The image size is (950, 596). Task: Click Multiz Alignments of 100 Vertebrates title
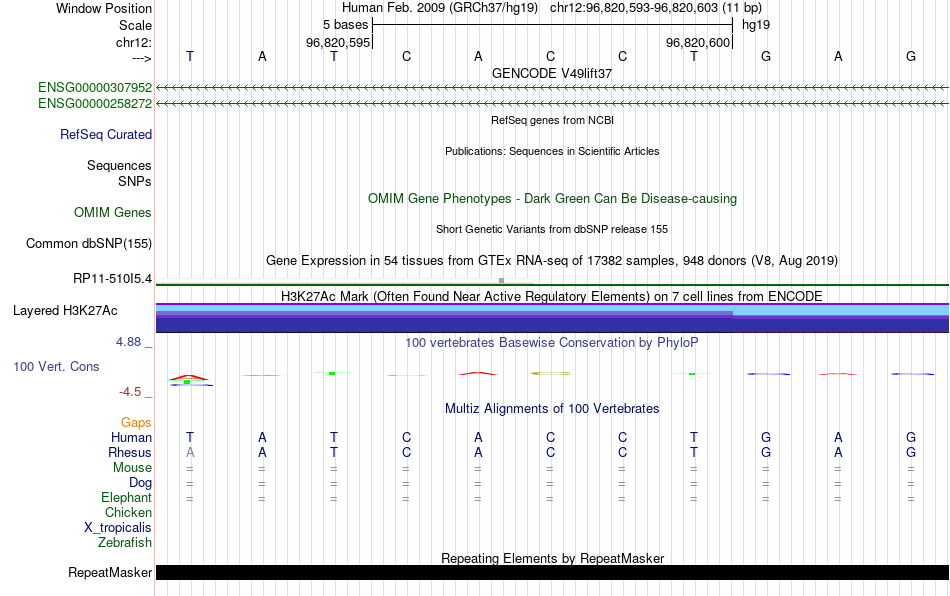pos(552,408)
